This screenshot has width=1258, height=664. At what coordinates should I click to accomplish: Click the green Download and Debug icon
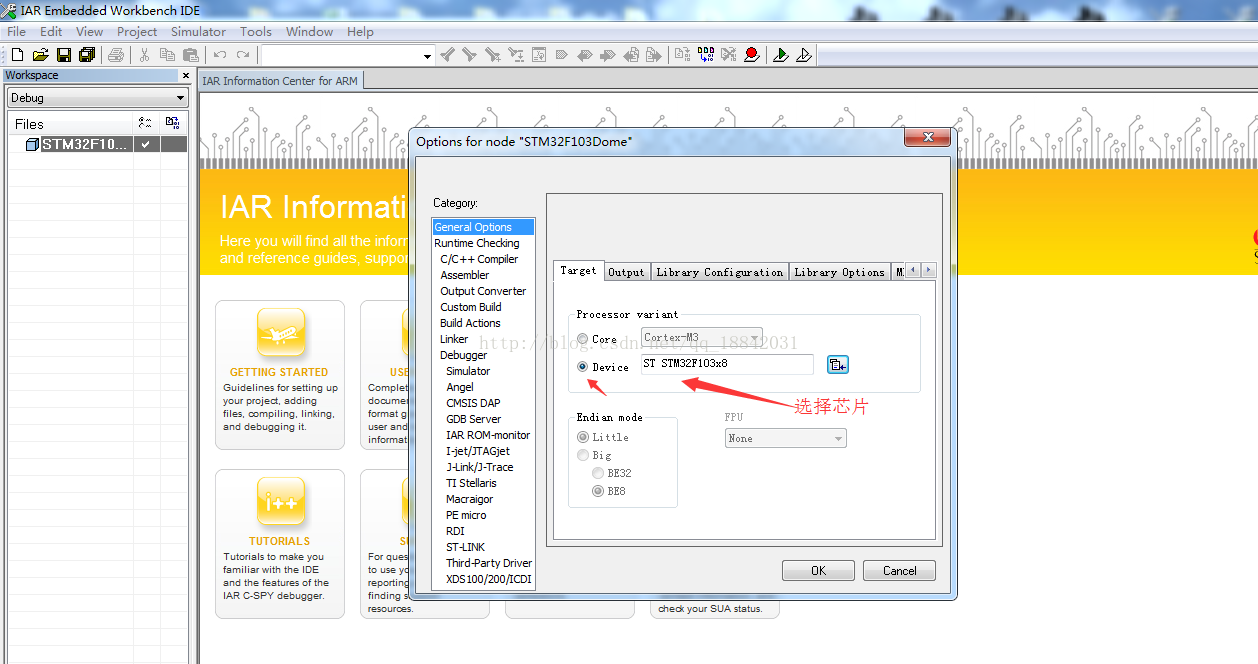click(x=780, y=55)
